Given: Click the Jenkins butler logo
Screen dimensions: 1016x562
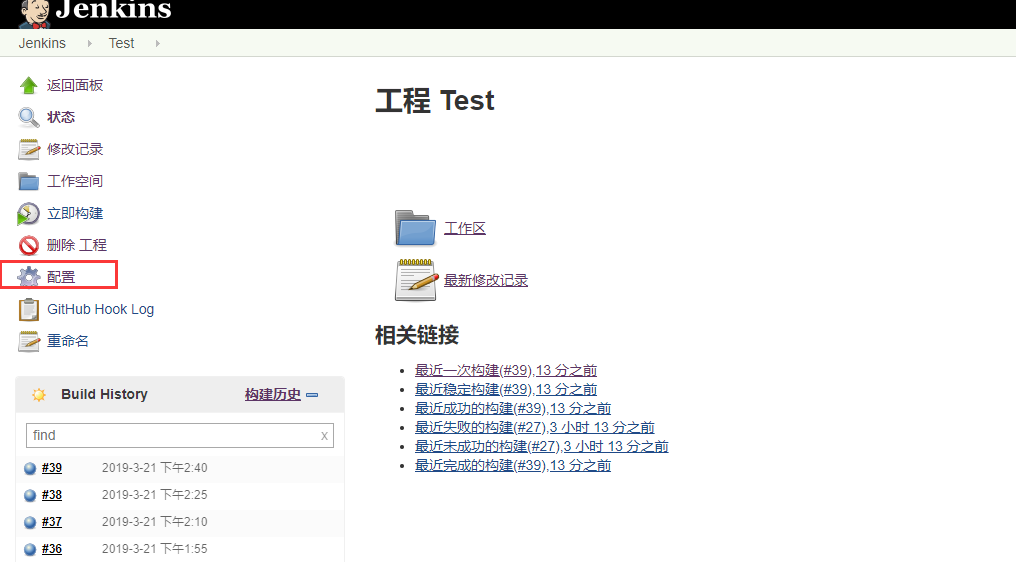Looking at the screenshot, I should click(35, 14).
